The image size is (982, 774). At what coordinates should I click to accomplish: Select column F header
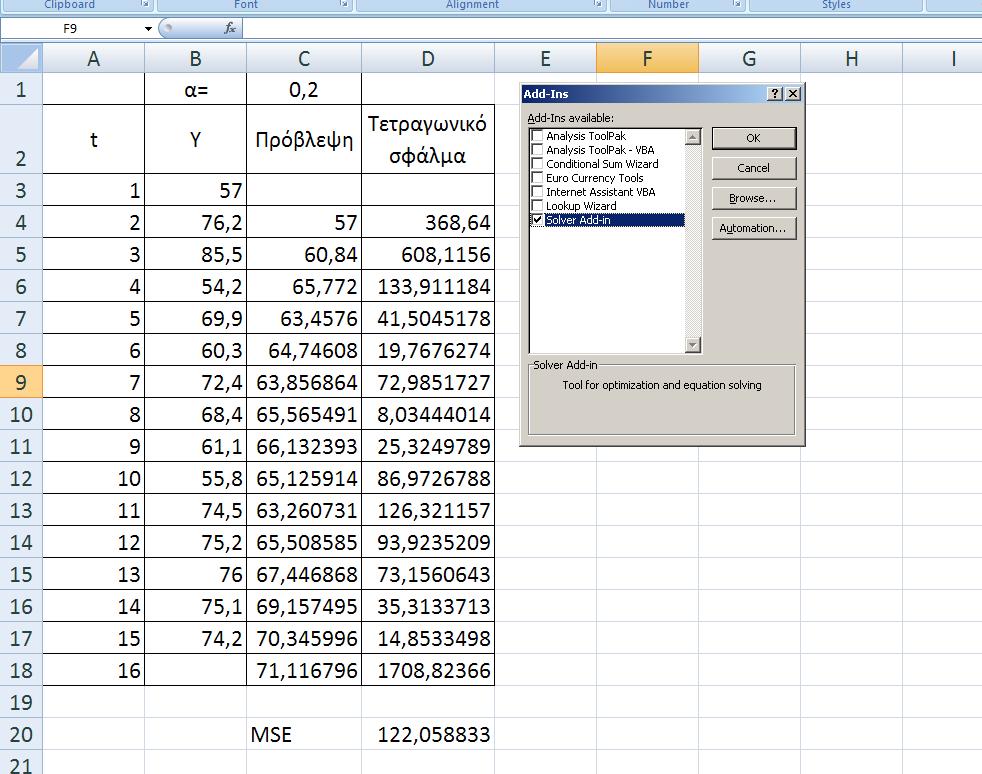point(648,59)
